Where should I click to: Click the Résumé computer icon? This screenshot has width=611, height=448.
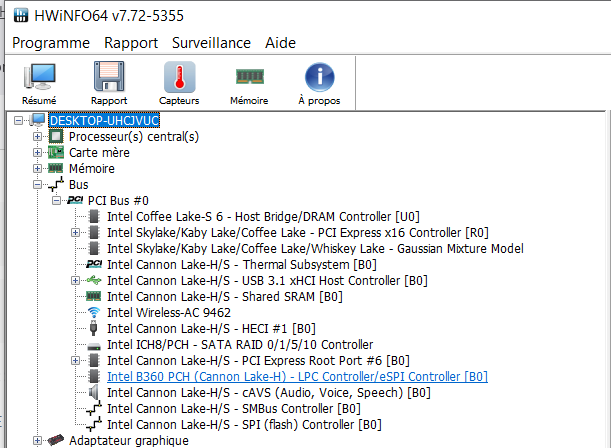(x=39, y=76)
